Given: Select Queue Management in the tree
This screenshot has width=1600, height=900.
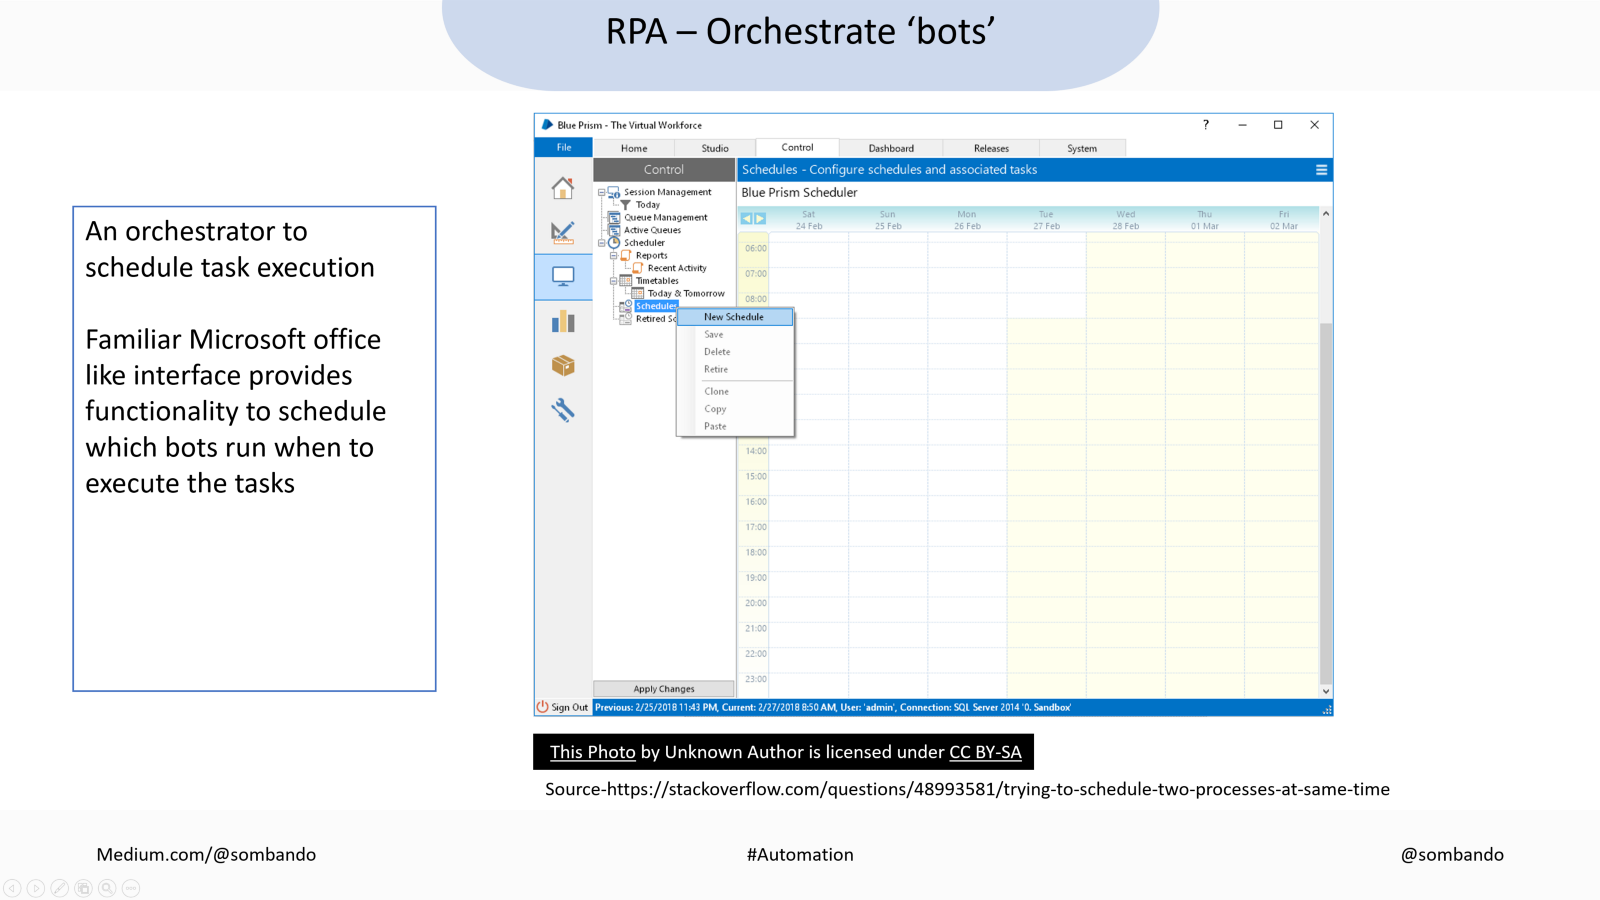Looking at the screenshot, I should pyautogui.click(x=665, y=217).
